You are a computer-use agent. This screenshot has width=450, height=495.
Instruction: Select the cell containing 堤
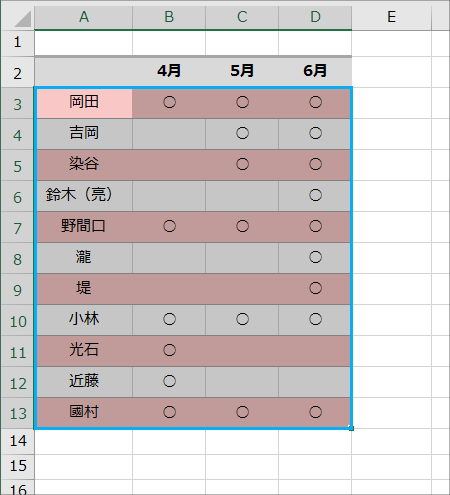coord(84,289)
